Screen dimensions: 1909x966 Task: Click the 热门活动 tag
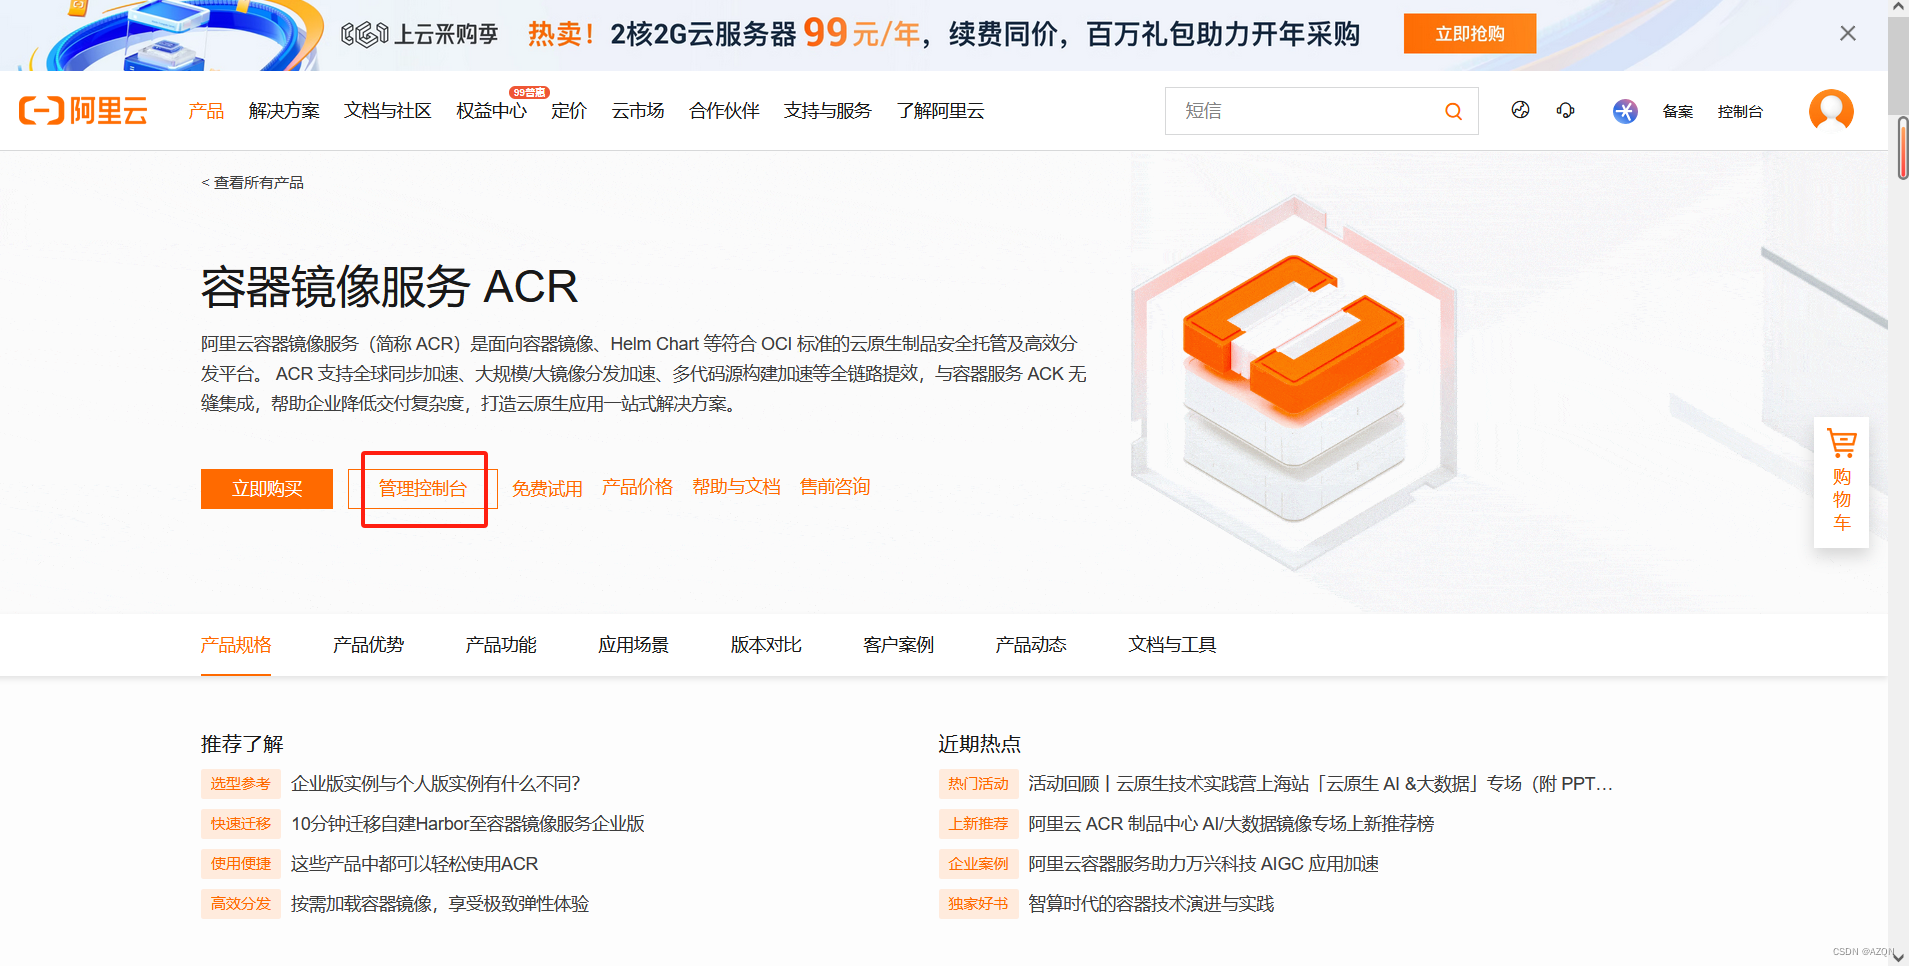(978, 784)
